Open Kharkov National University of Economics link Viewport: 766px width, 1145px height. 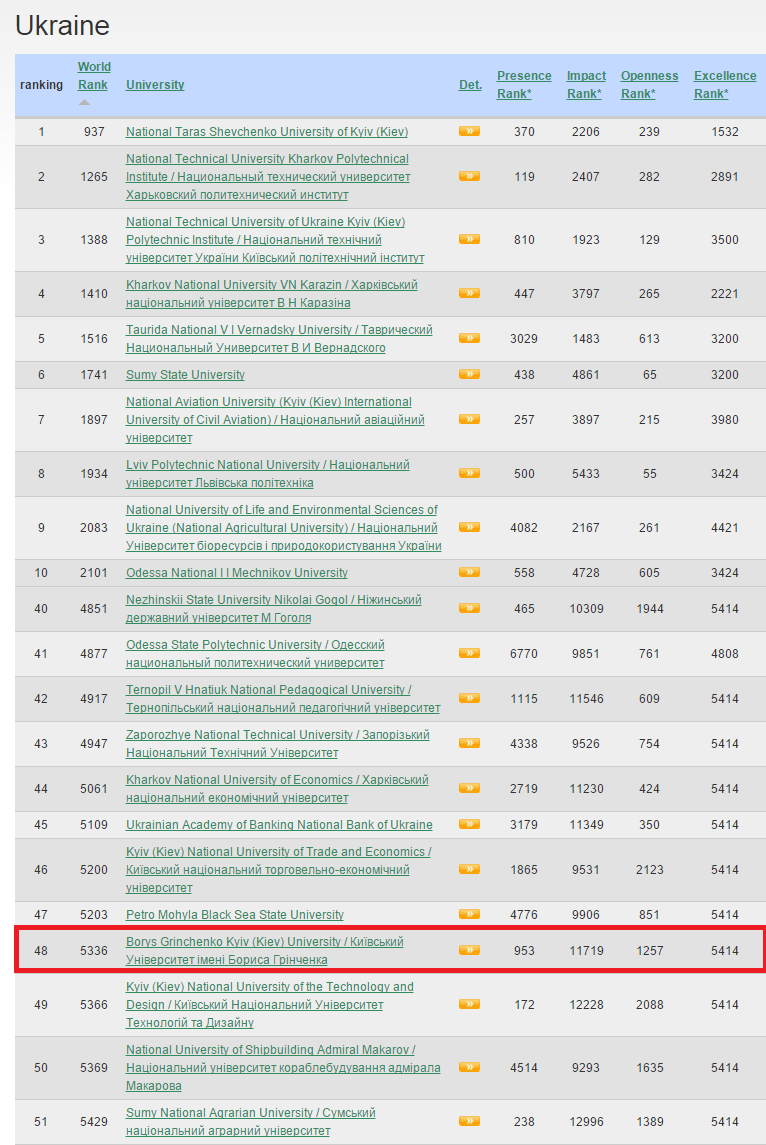coord(277,789)
